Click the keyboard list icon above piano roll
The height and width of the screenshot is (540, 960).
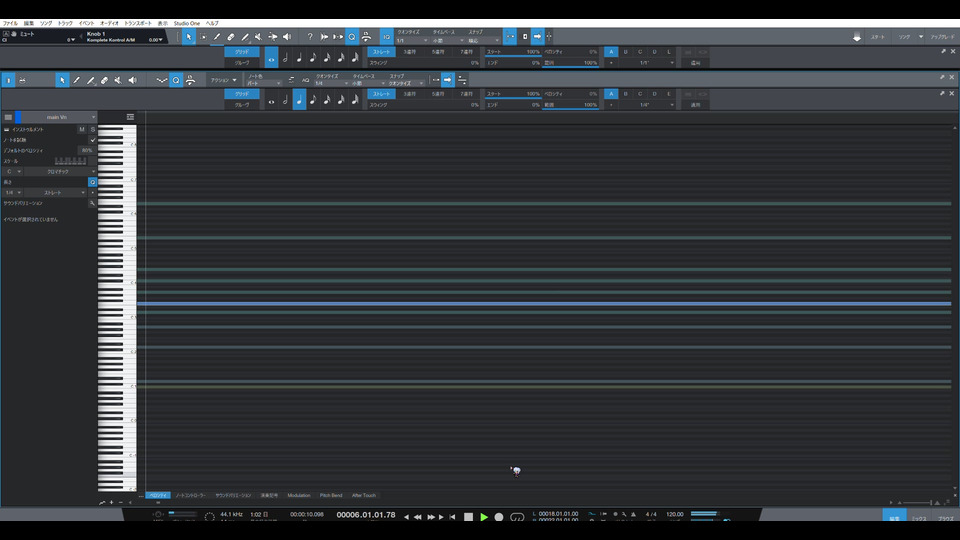[130, 117]
